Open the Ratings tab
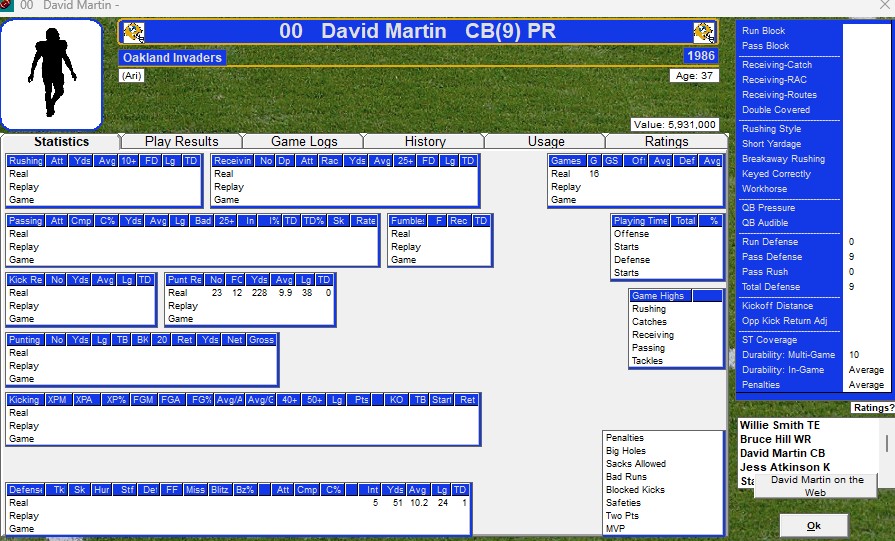895x541 pixels. coord(666,141)
